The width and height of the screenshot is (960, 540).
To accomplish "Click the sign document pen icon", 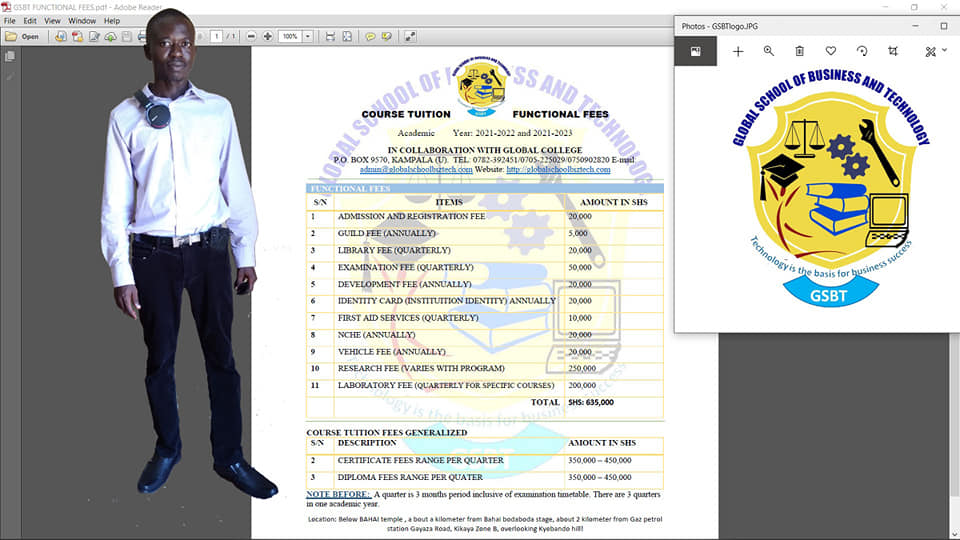I will tap(94, 37).
